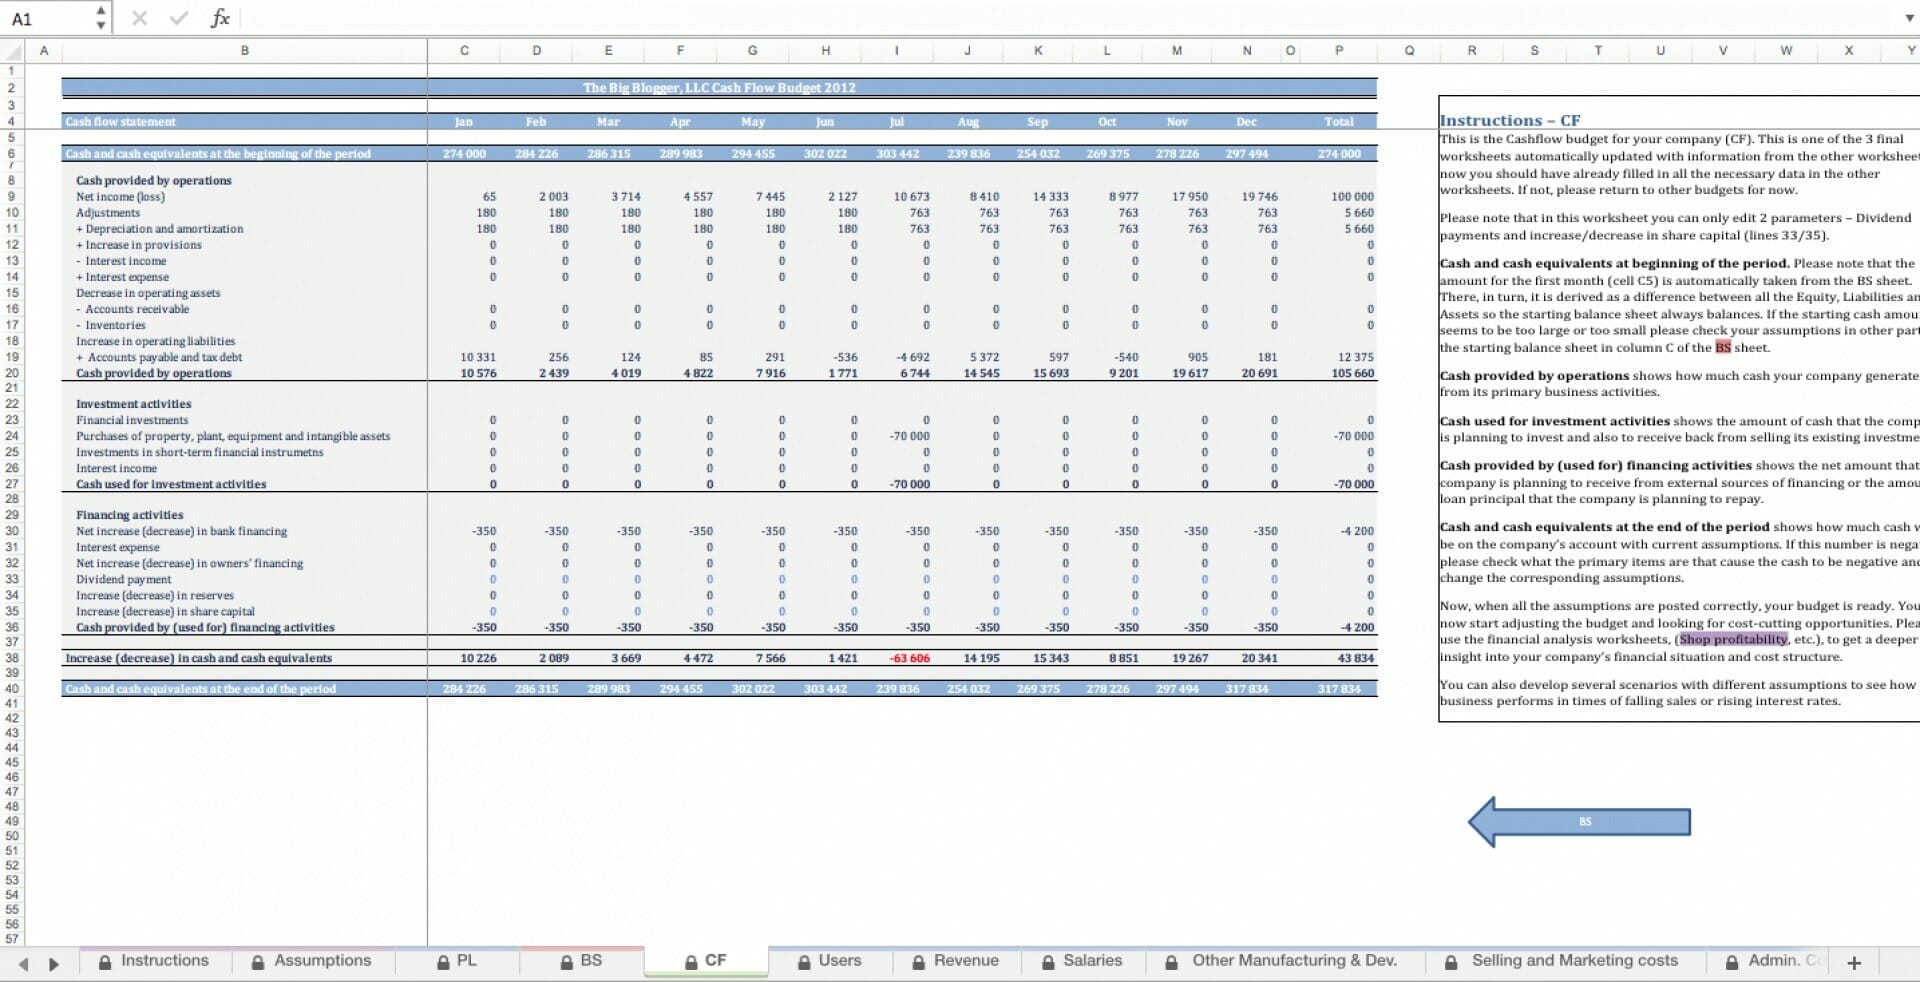Click the lock icon on BS tab
Screen dimensions: 1920x982
coord(566,961)
